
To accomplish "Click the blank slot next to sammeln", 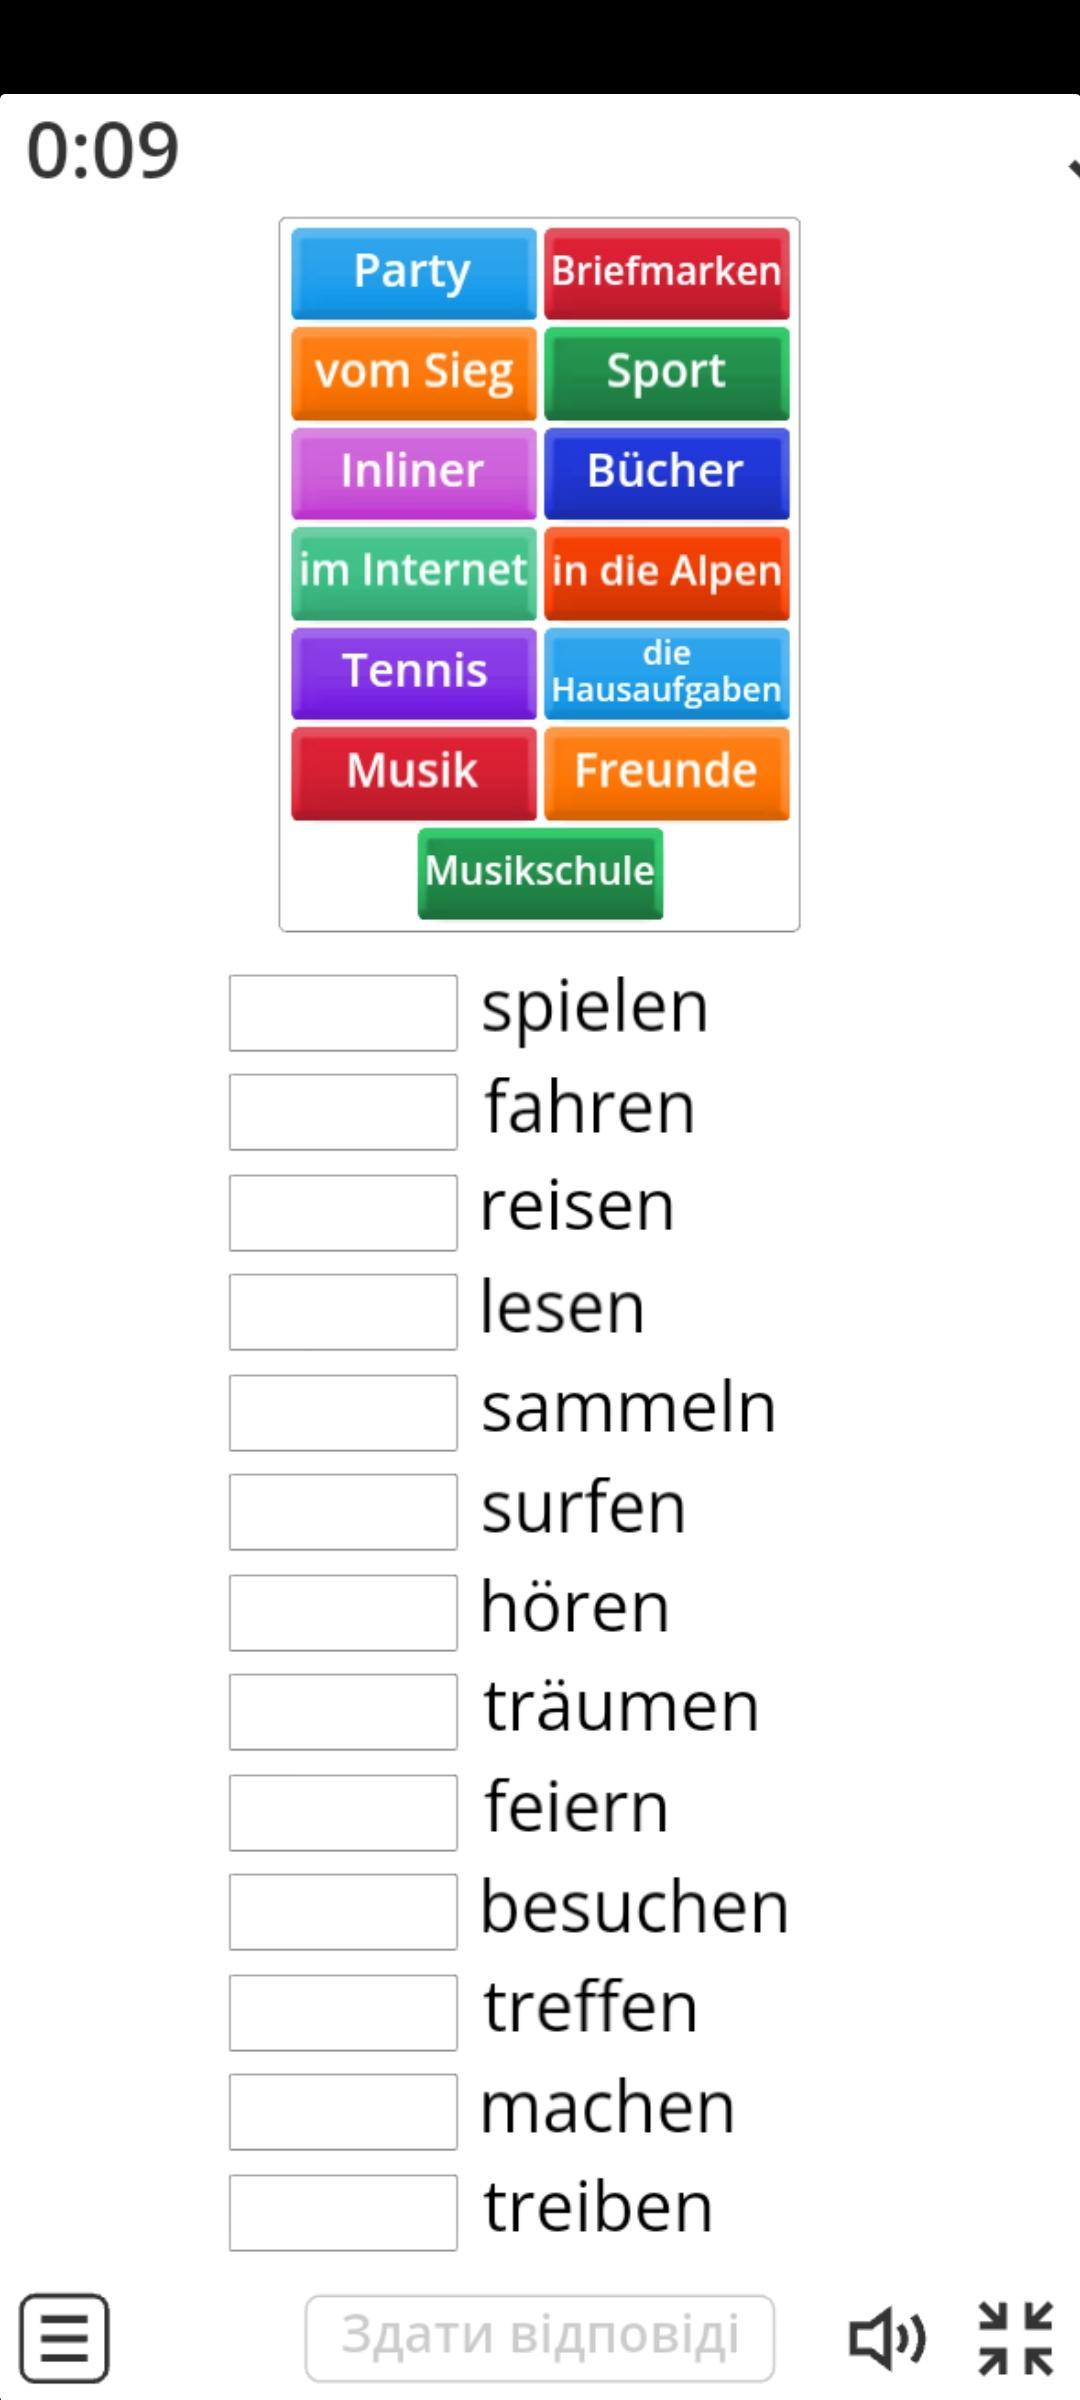I will click(343, 1413).
